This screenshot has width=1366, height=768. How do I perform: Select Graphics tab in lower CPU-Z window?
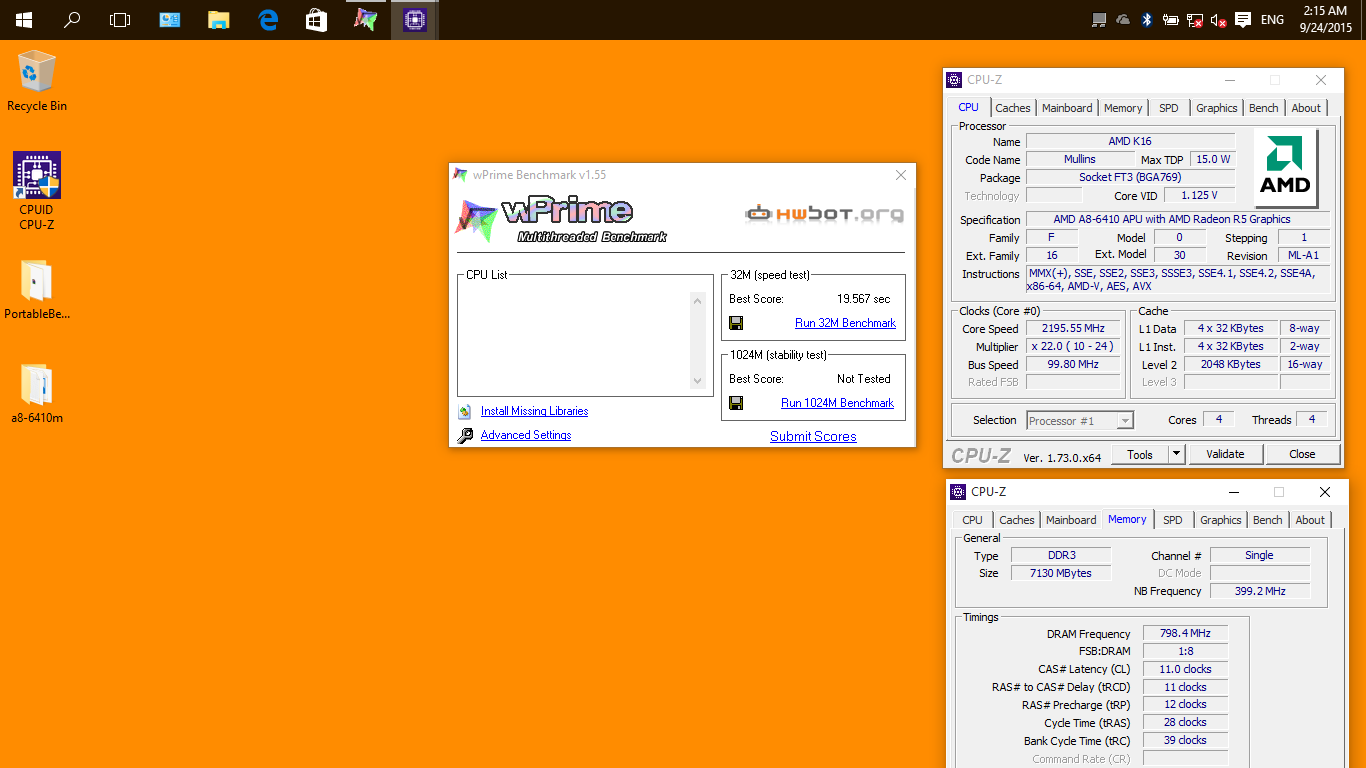(x=1221, y=520)
